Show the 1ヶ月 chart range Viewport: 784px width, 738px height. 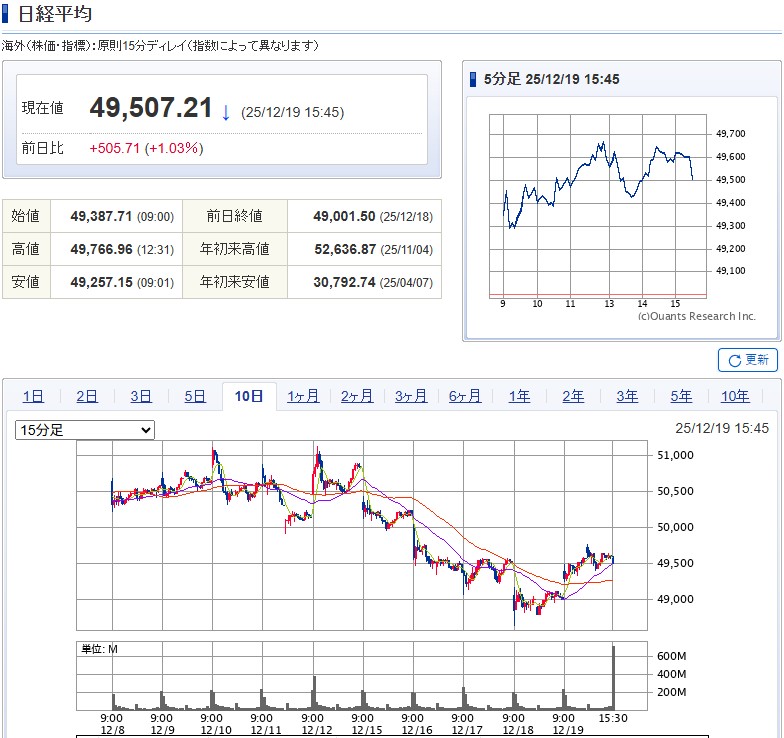pyautogui.click(x=303, y=397)
